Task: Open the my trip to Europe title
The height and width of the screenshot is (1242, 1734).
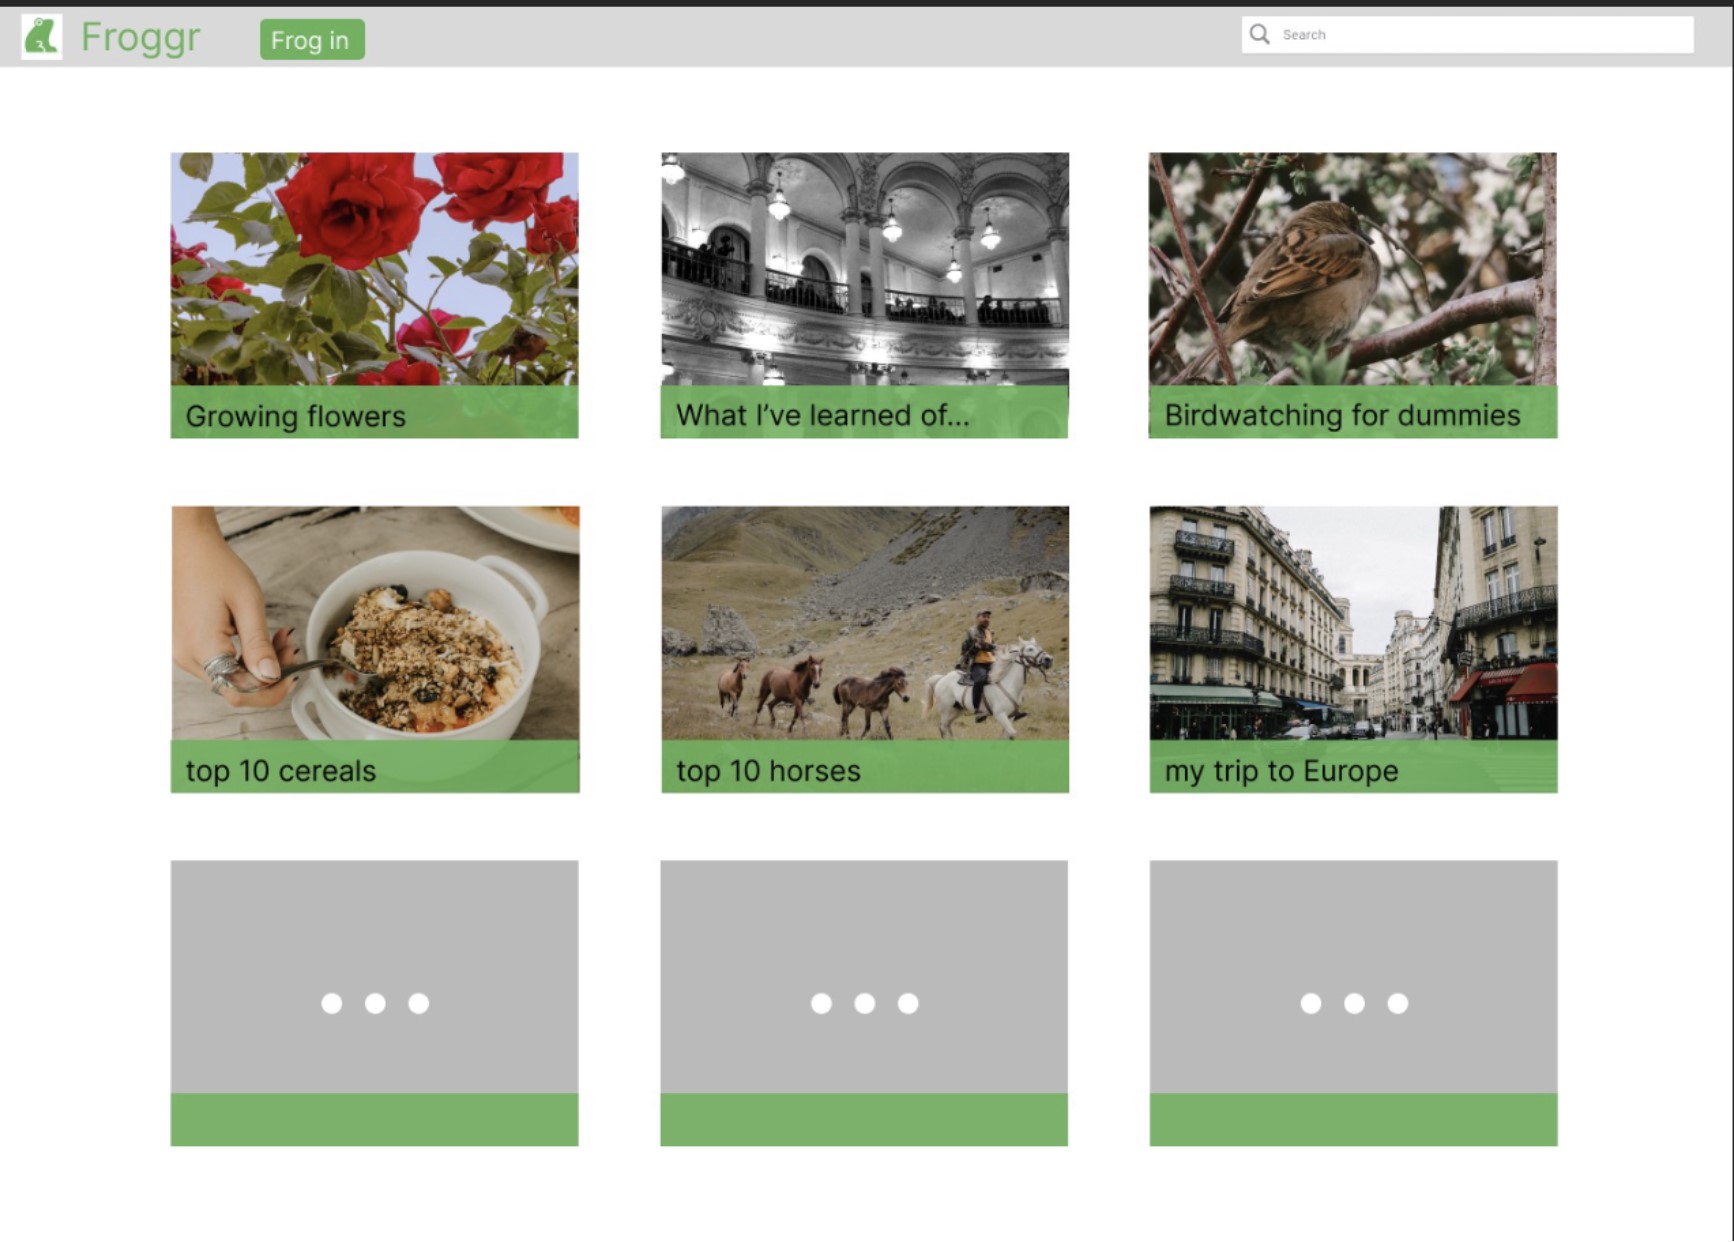Action: [x=1281, y=771]
